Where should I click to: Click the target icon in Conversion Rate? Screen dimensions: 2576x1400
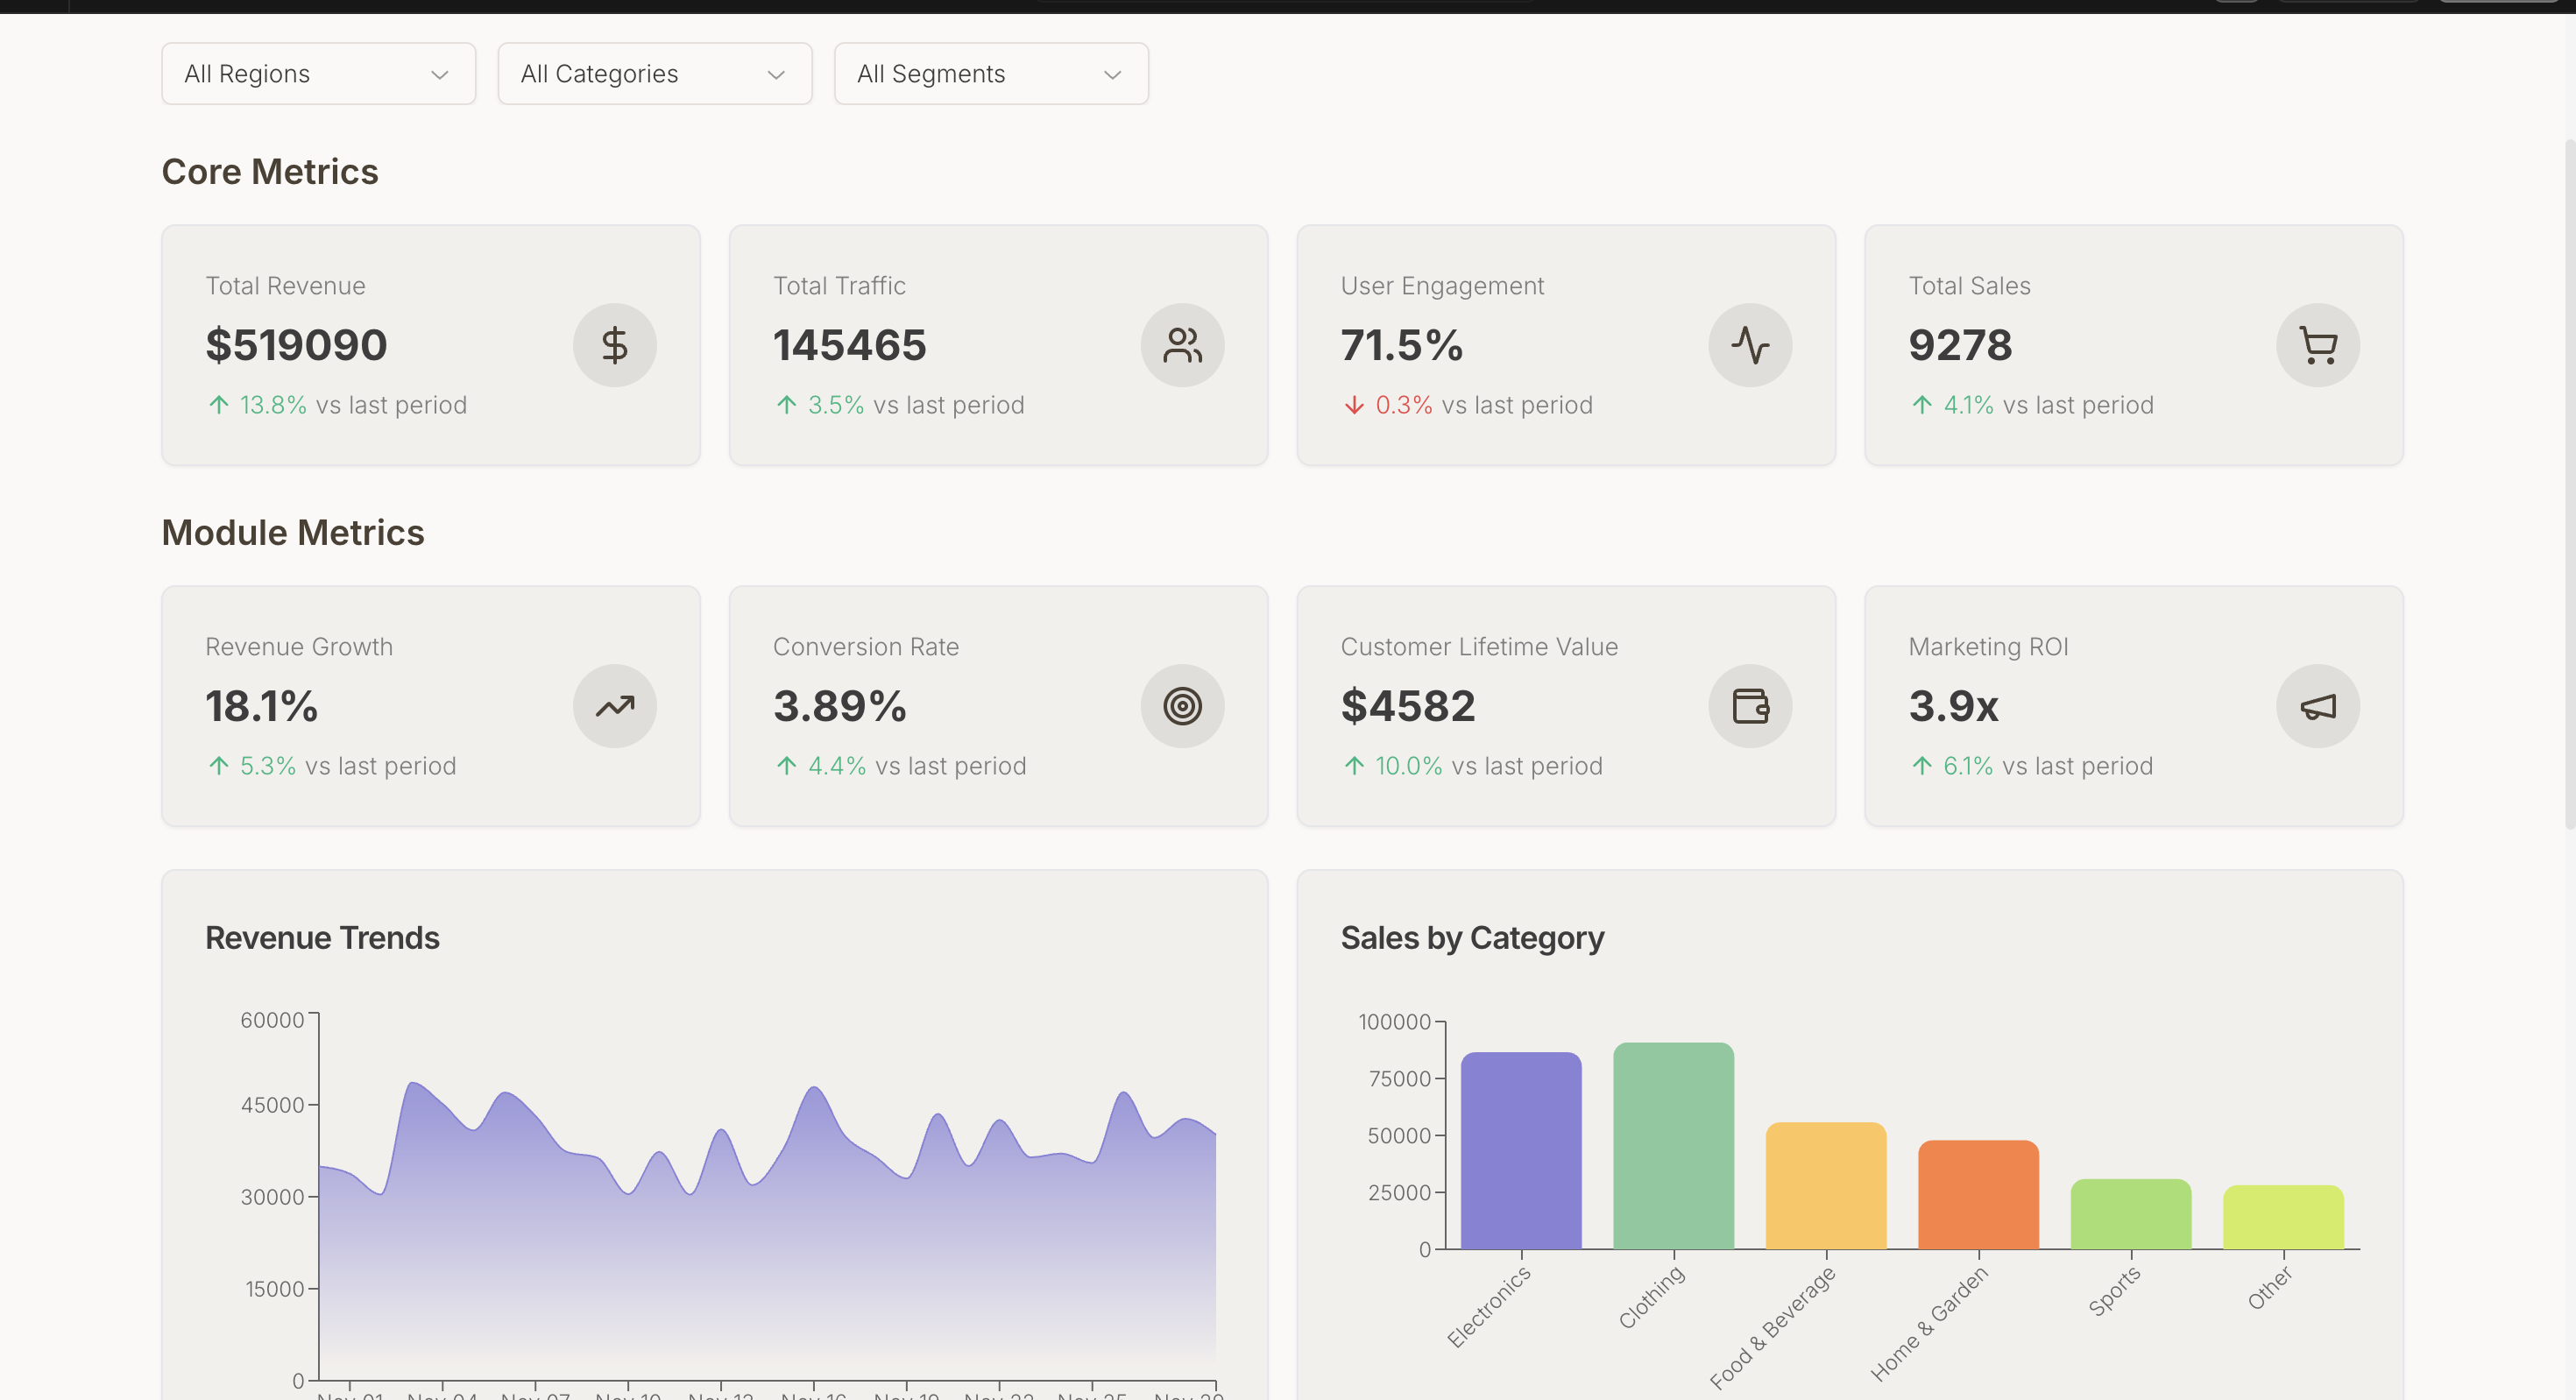pyautogui.click(x=1182, y=706)
